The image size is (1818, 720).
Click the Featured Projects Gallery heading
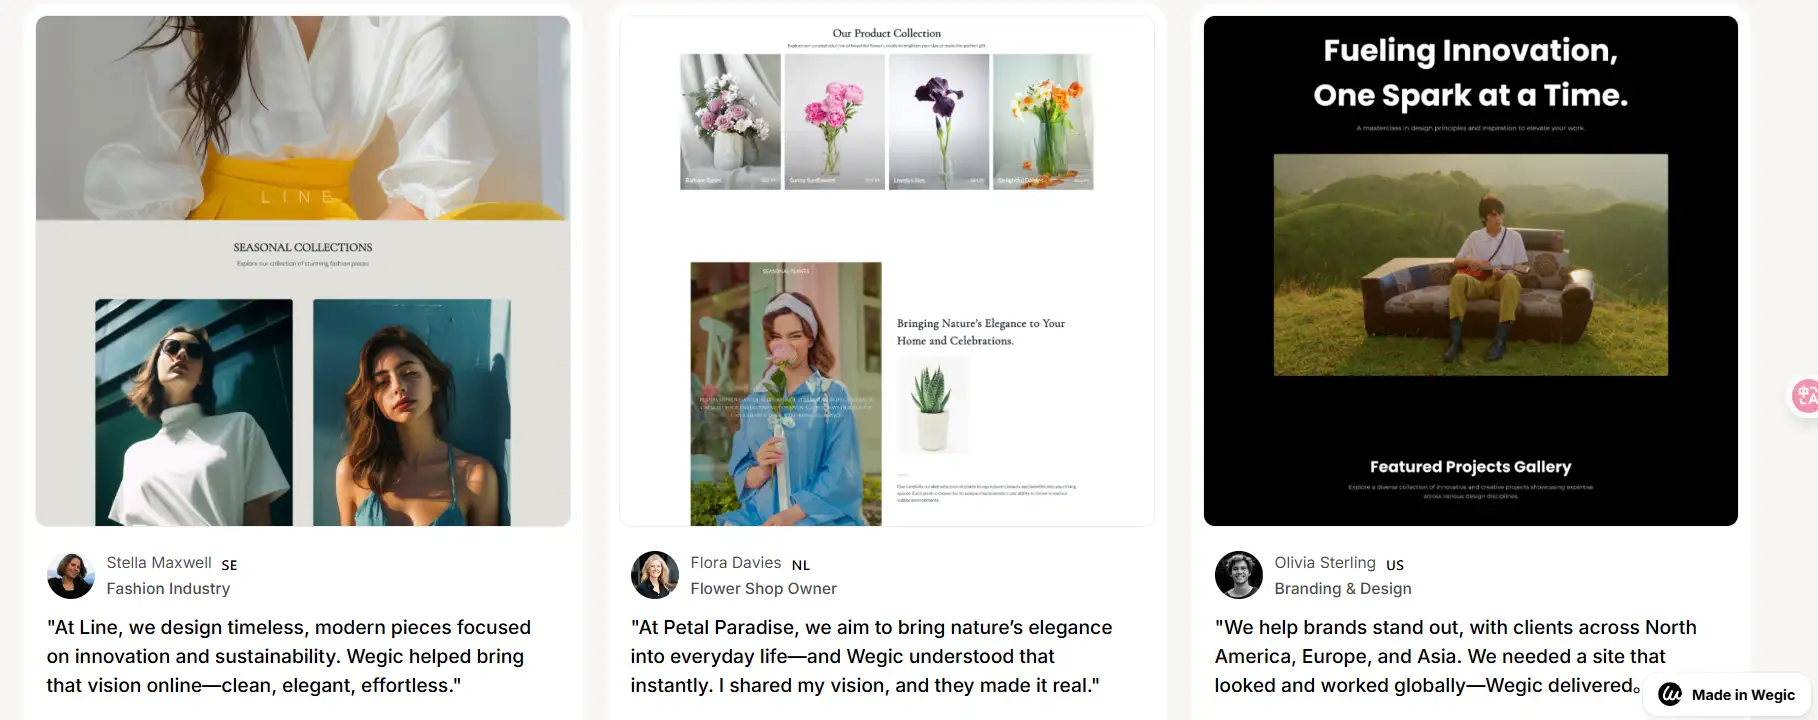click(1470, 467)
